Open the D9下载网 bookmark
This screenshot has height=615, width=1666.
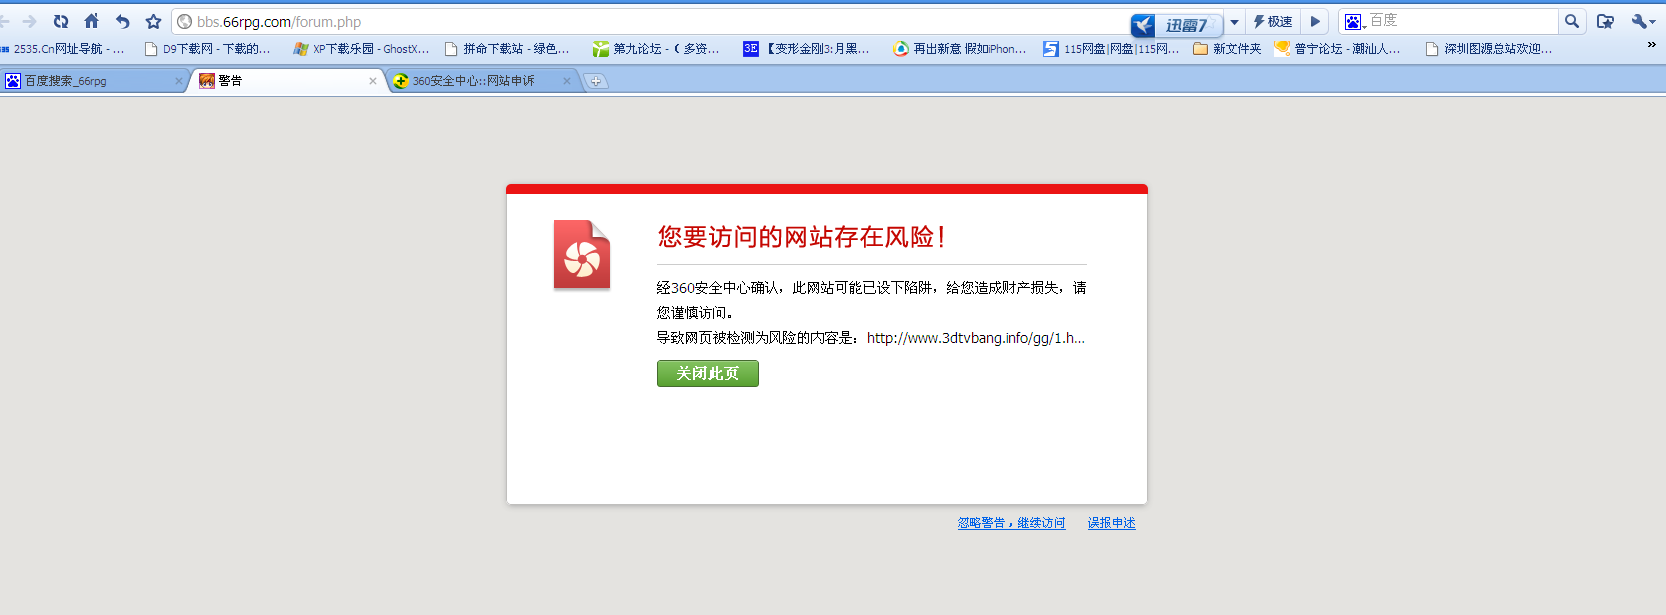point(208,48)
